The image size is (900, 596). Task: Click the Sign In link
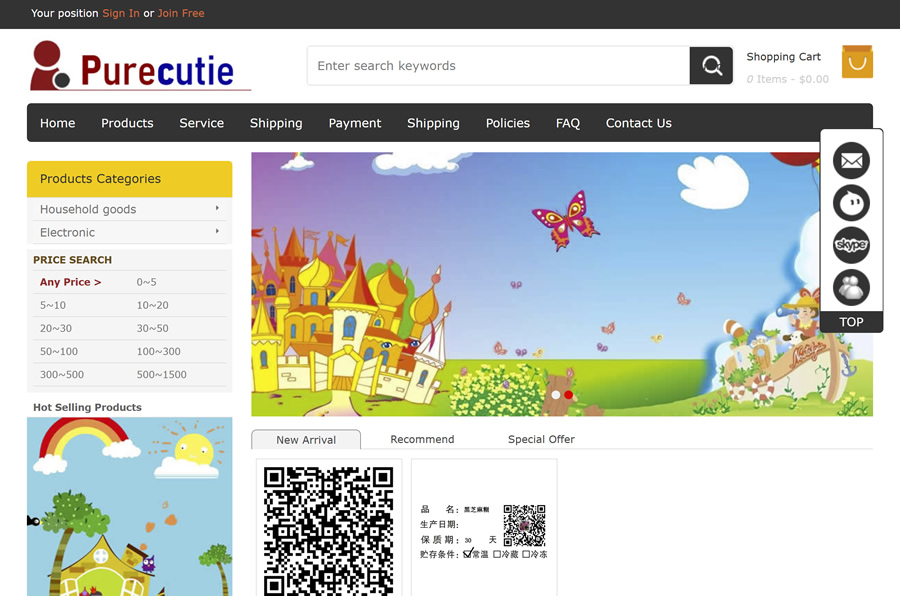(x=121, y=13)
